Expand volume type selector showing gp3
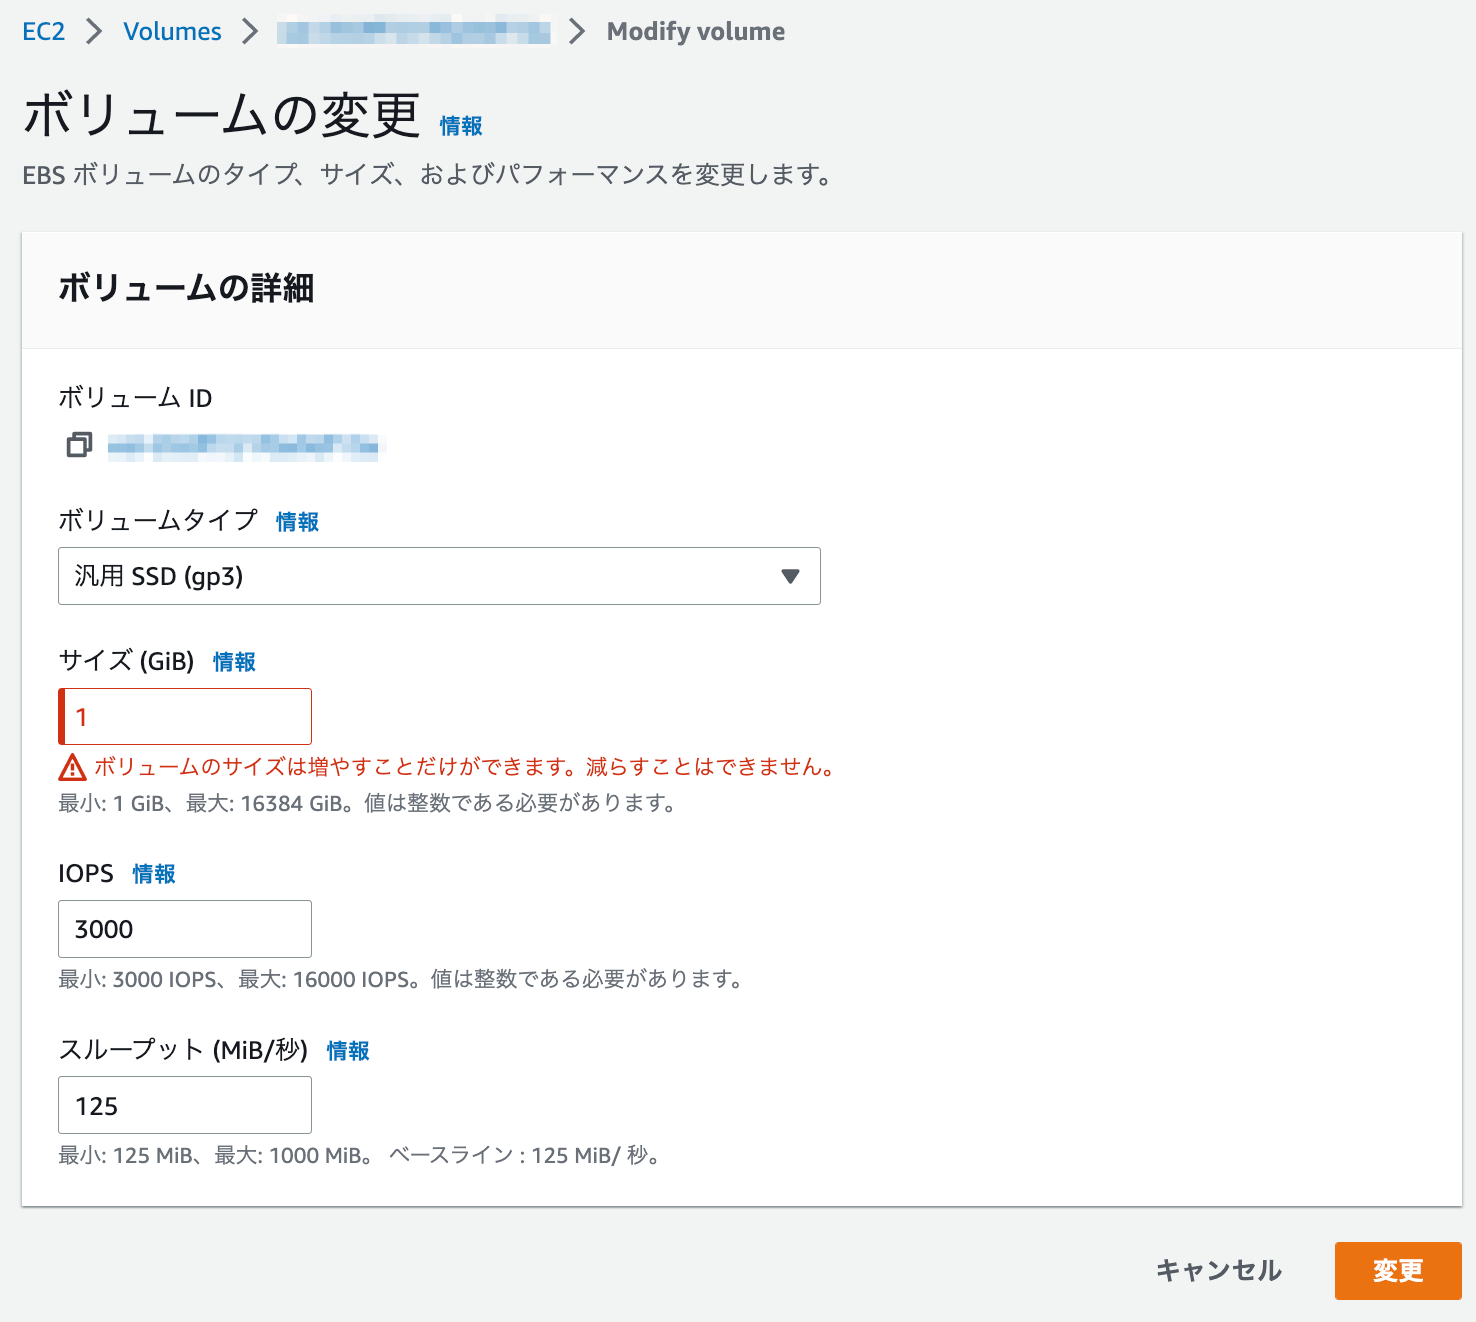Viewport: 1476px width, 1322px height. 439,576
